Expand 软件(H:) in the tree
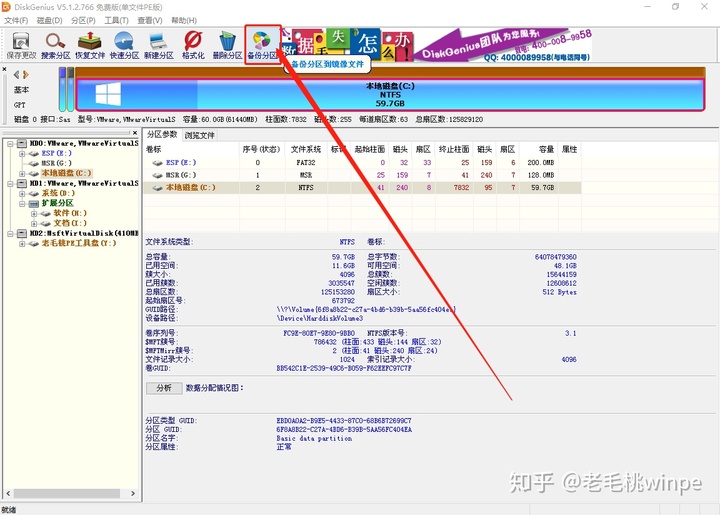Screen dimensions: 720x515 pyautogui.click(x=34, y=213)
